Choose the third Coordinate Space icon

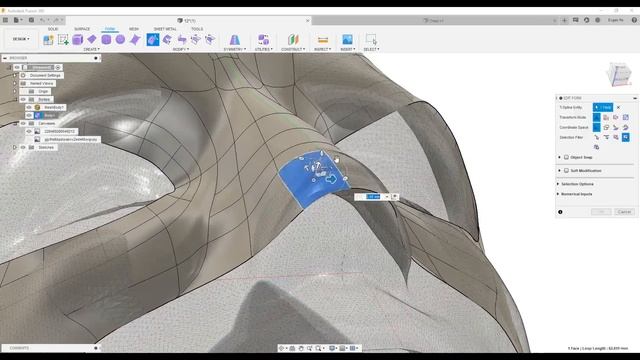click(616, 127)
